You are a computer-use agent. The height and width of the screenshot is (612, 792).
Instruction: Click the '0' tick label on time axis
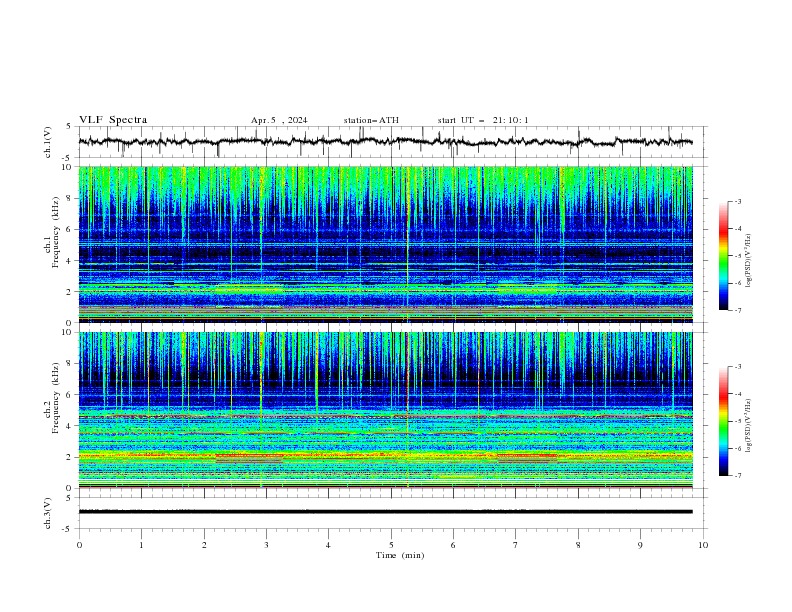coord(79,545)
